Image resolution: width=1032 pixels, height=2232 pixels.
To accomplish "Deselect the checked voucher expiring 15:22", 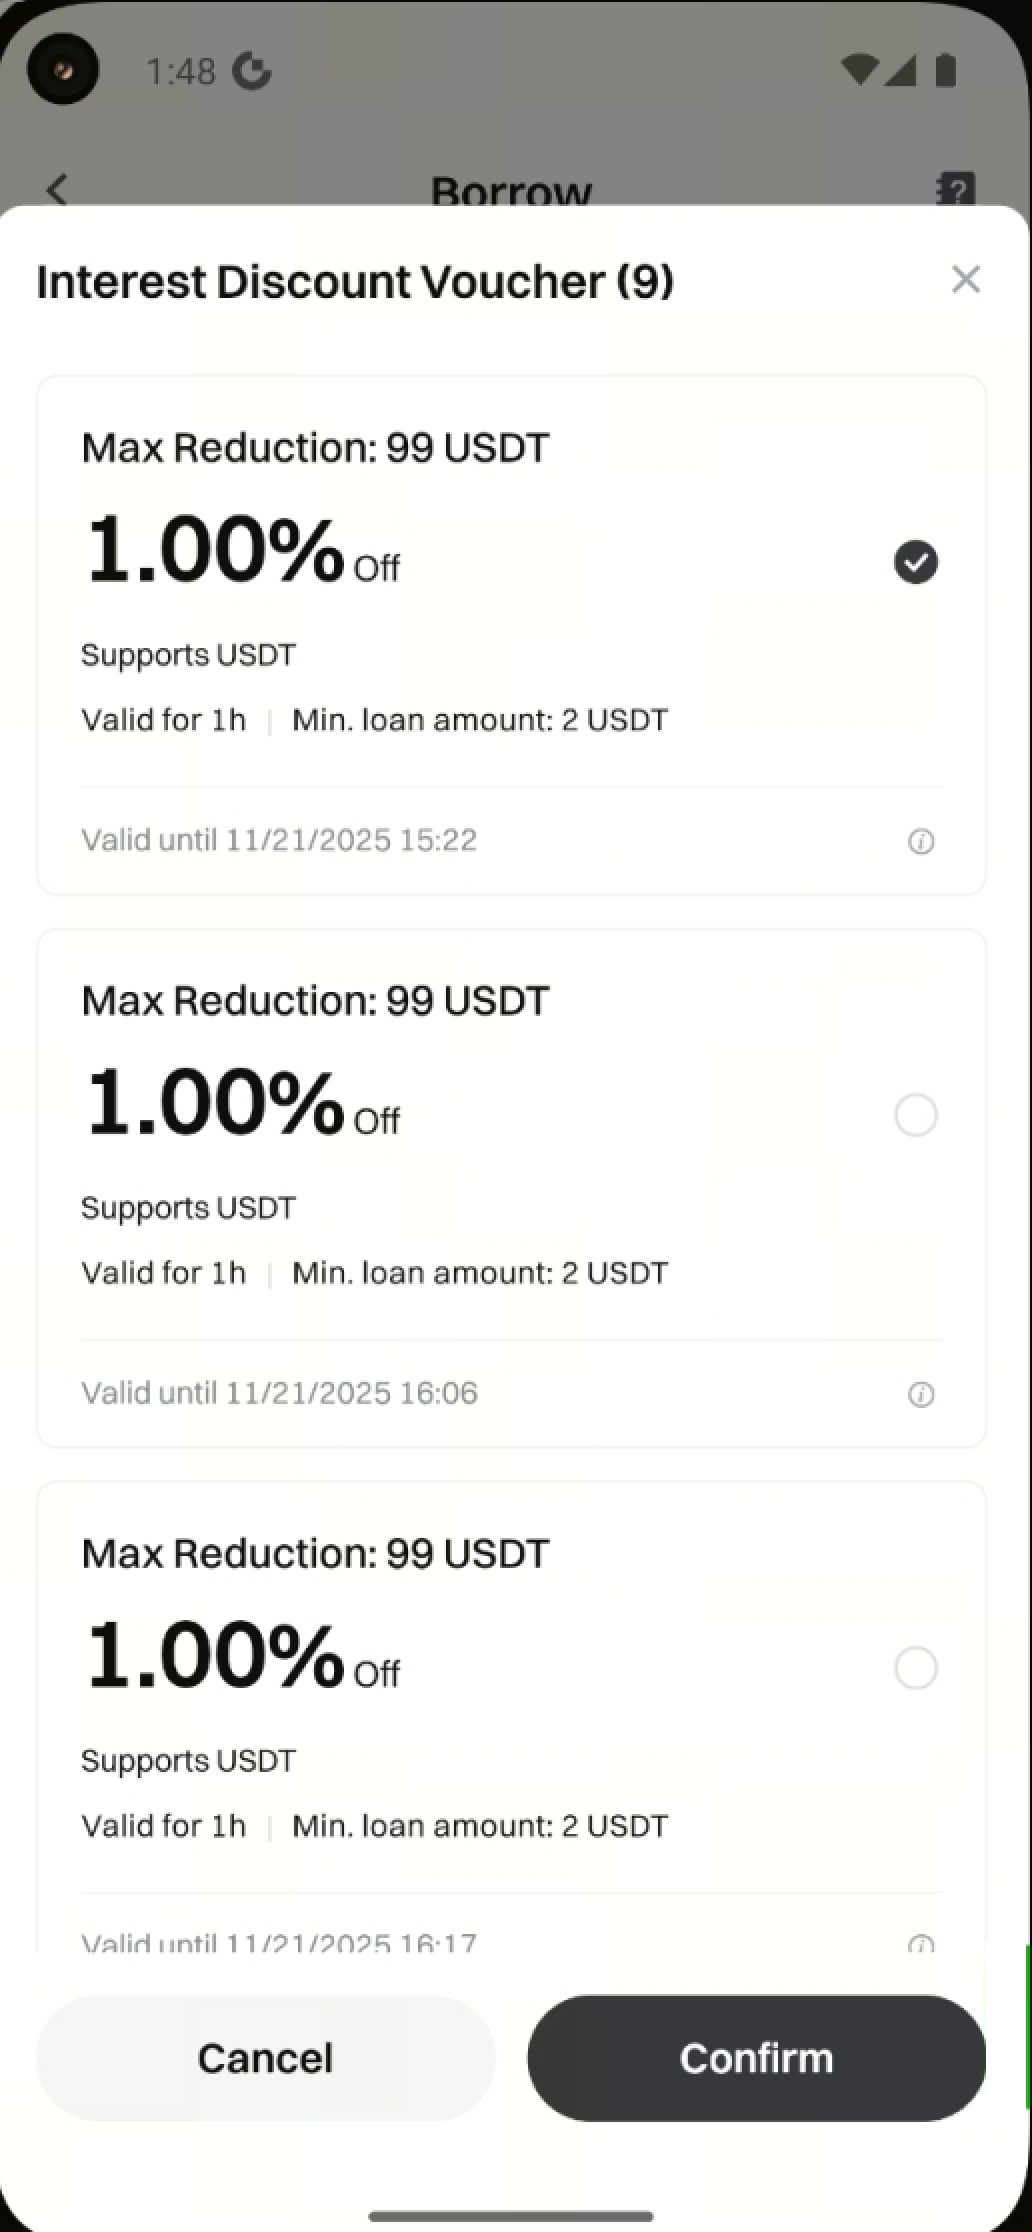I will 915,562.
